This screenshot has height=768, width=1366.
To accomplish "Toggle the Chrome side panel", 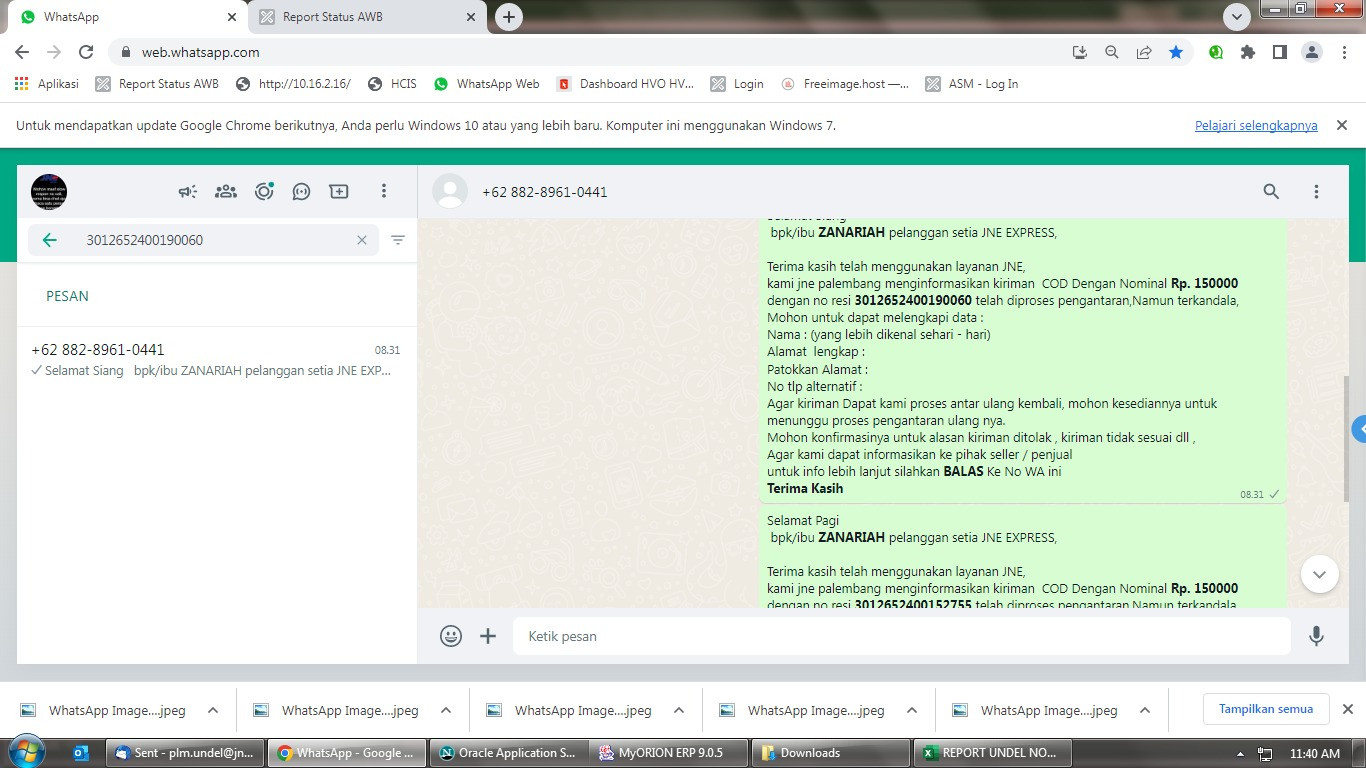I will [x=1279, y=52].
